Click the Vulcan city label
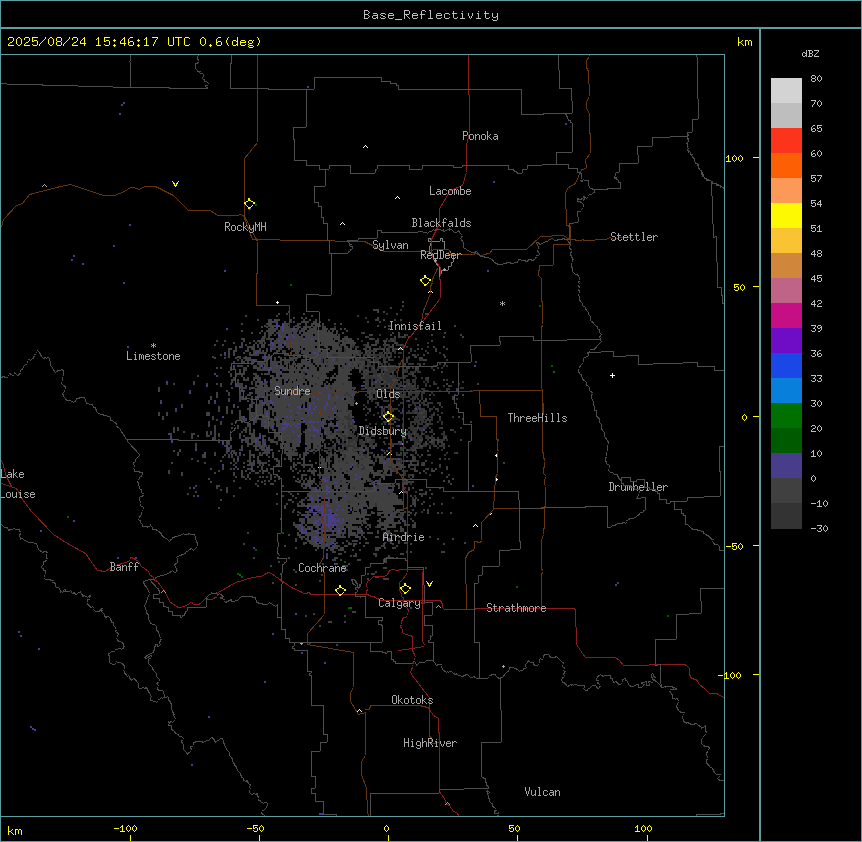Screen dimensions: 862x842 pyautogui.click(x=542, y=792)
